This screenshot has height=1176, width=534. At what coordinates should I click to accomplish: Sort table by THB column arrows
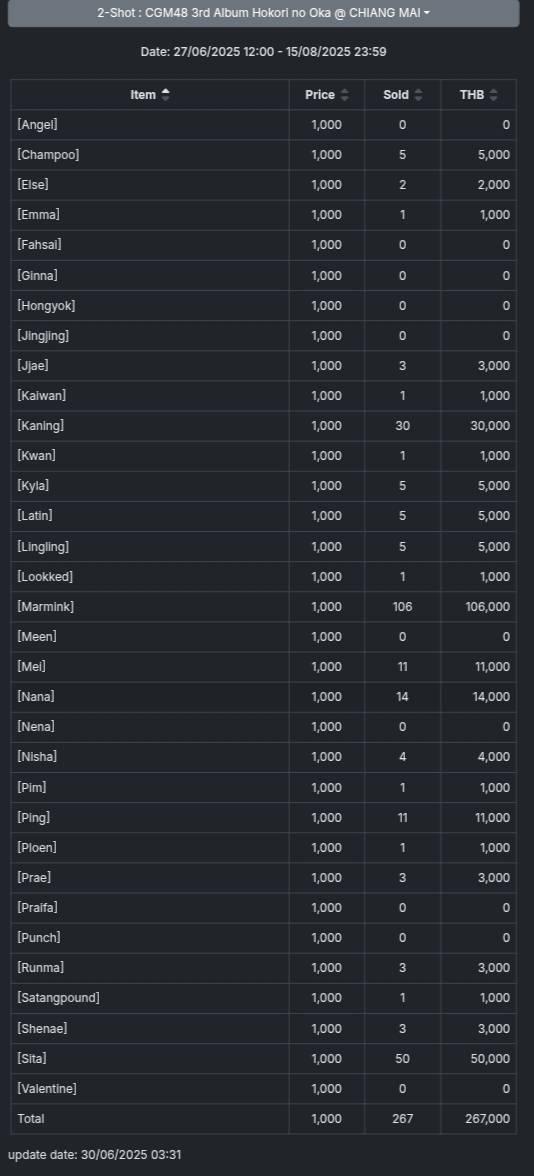pos(493,94)
